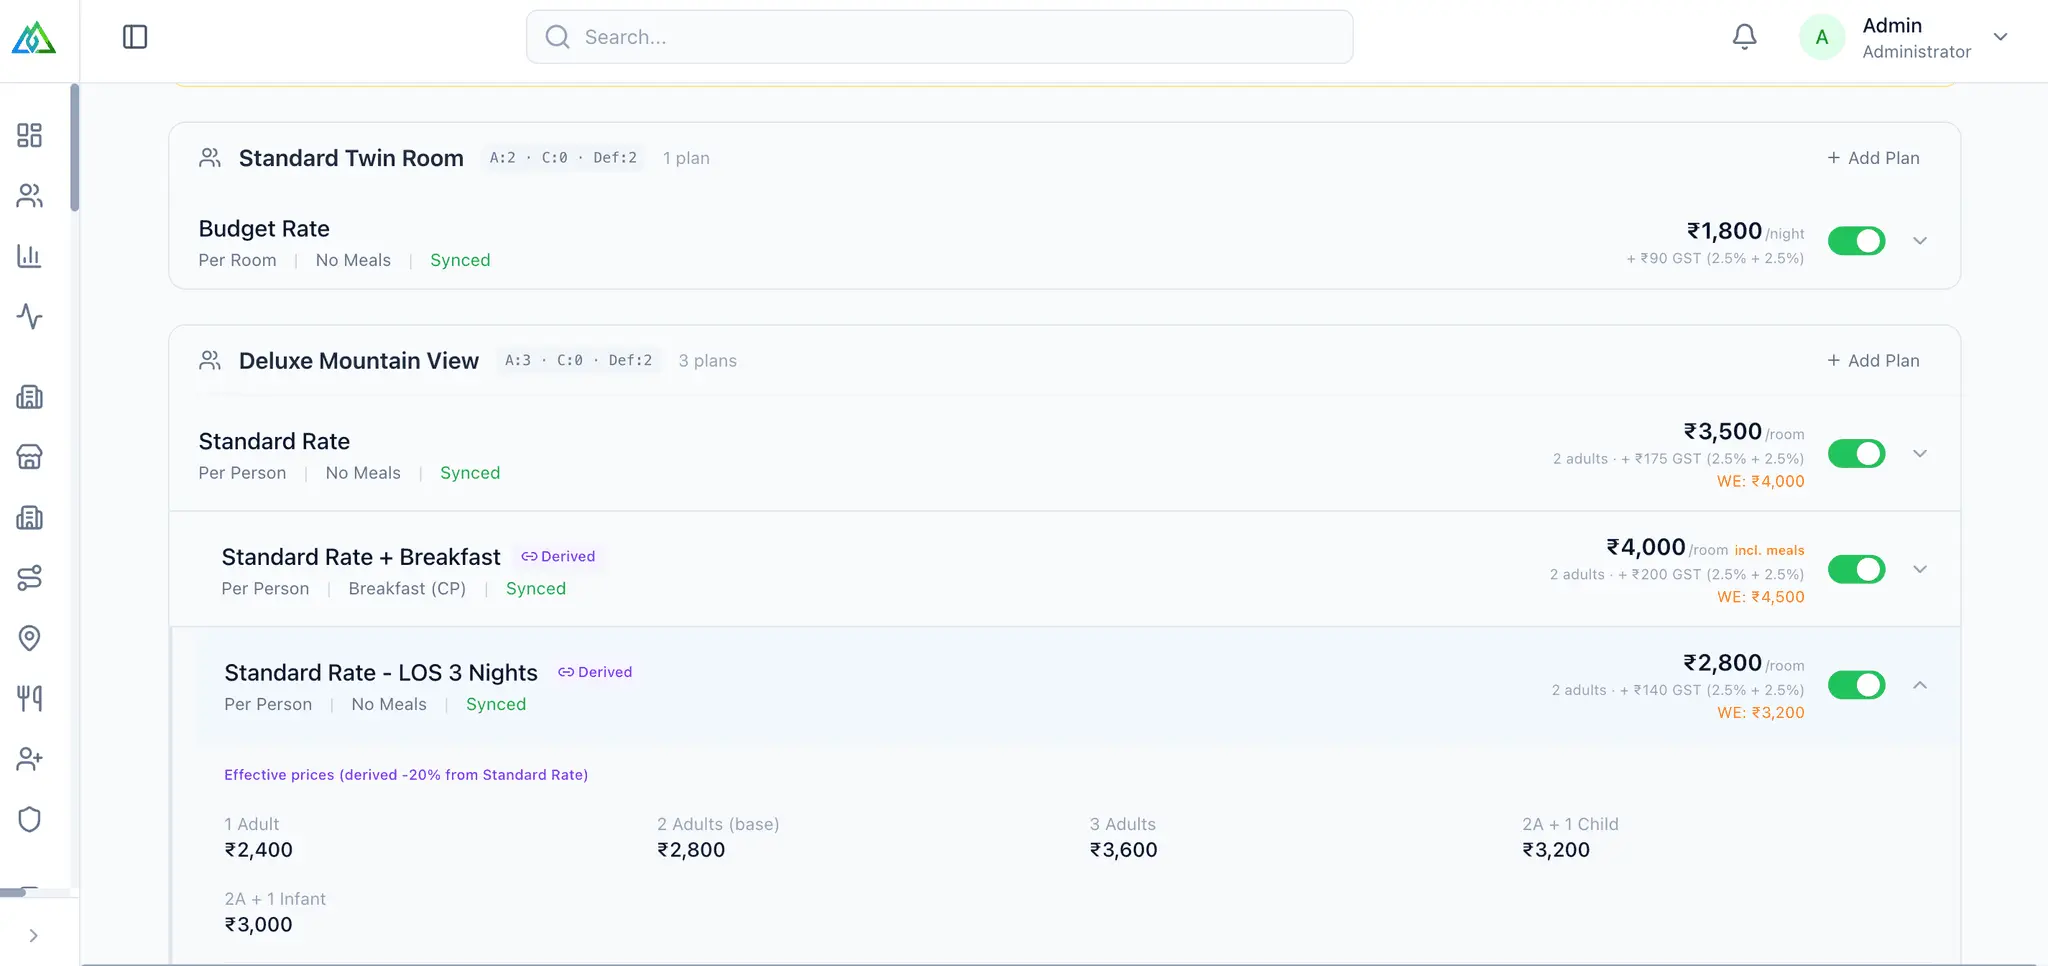Viewport: 2048px width, 966px height.
Task: Click the Admin avatar circle
Action: [x=1821, y=37]
